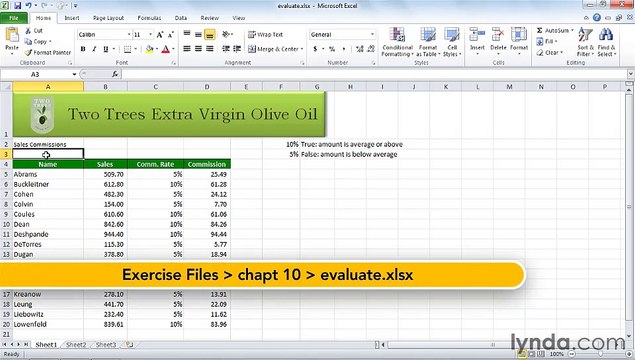
Task: Apply dollar accounting number format
Action: [315, 49]
